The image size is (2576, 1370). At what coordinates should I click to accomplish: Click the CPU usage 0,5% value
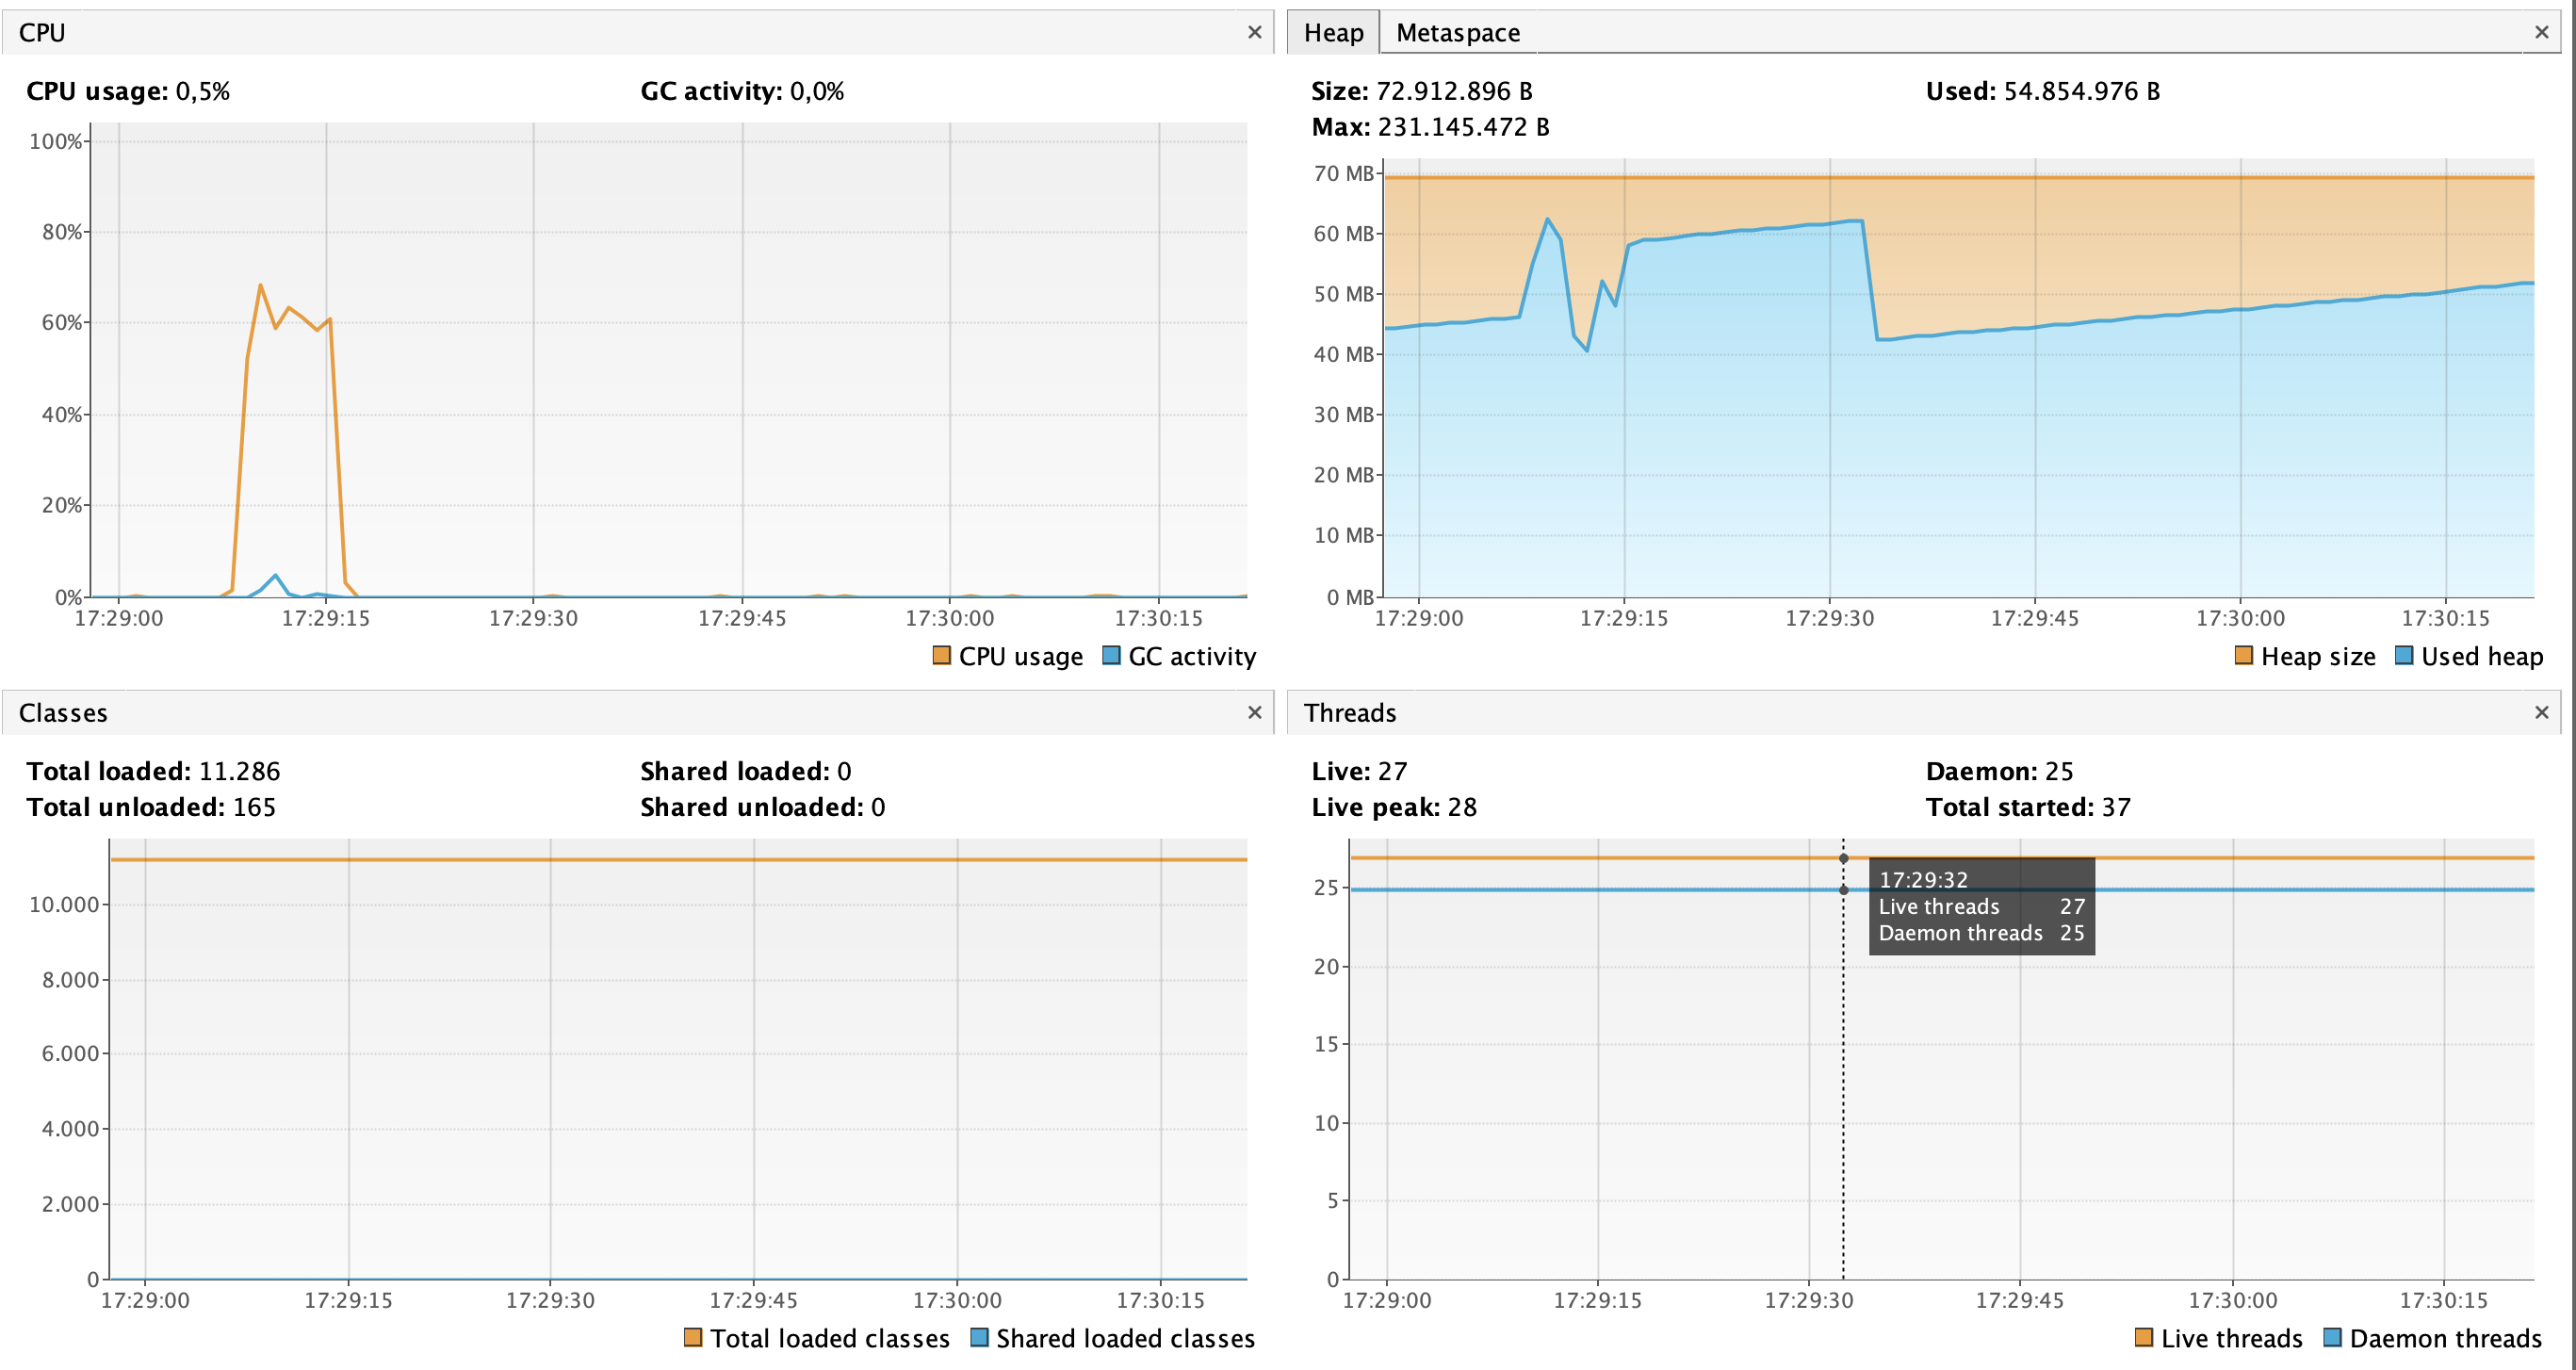click(203, 91)
